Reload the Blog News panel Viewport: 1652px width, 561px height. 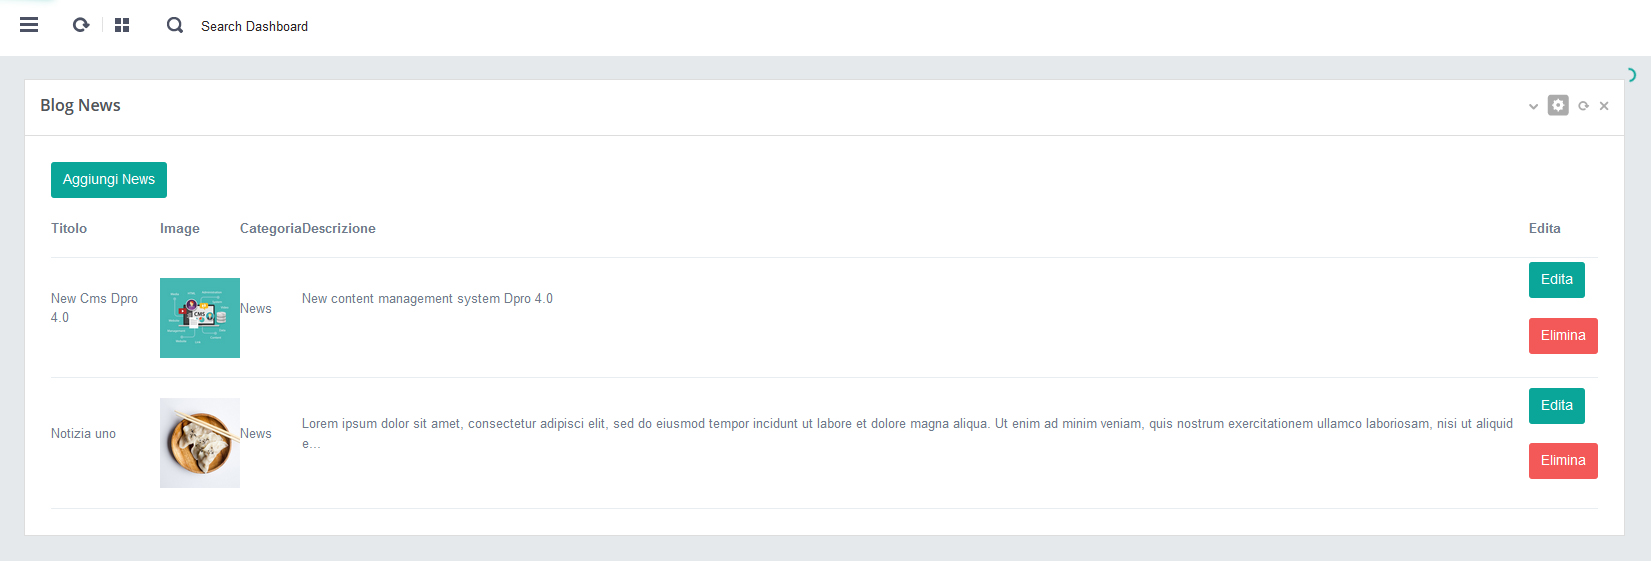(1583, 106)
